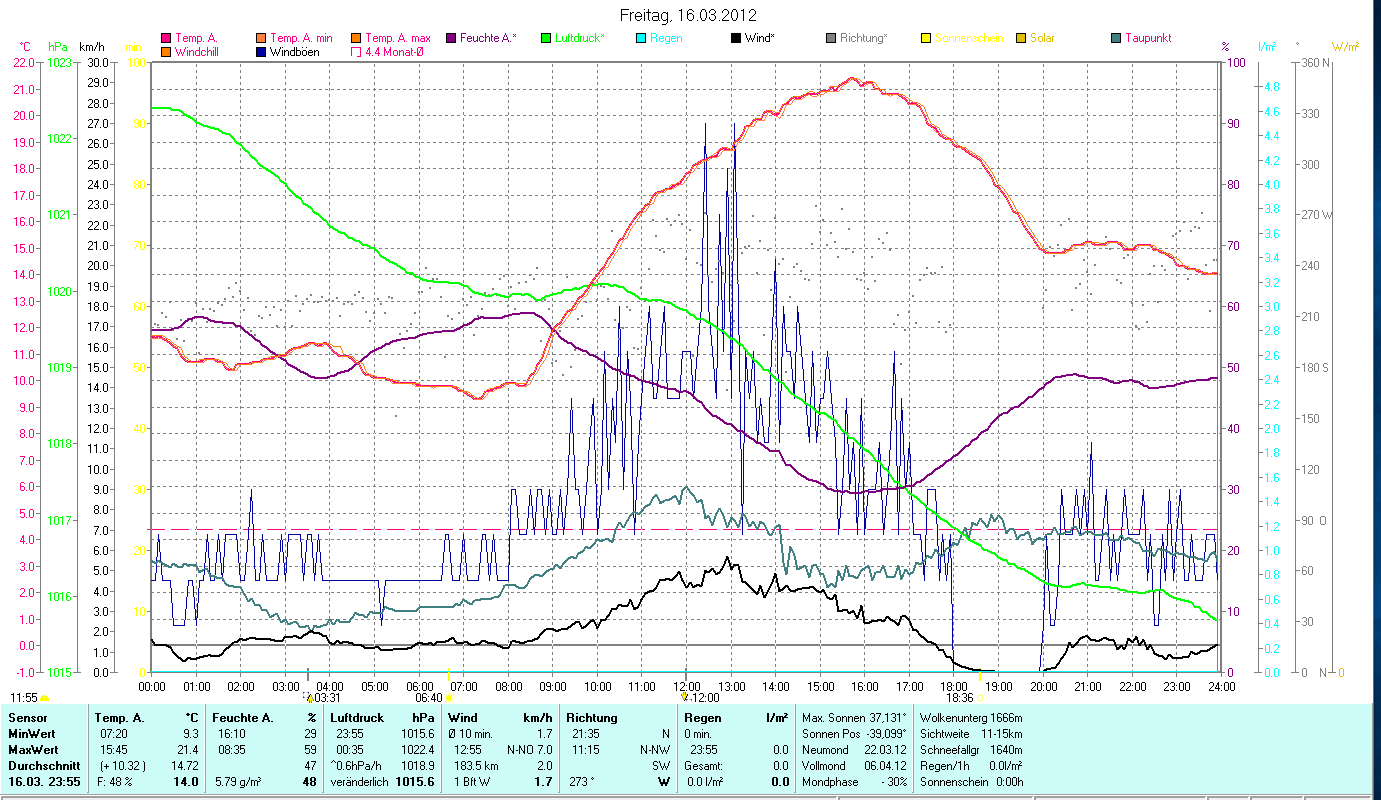Click the 18:36 sunset marker below axis

[x=959, y=698]
